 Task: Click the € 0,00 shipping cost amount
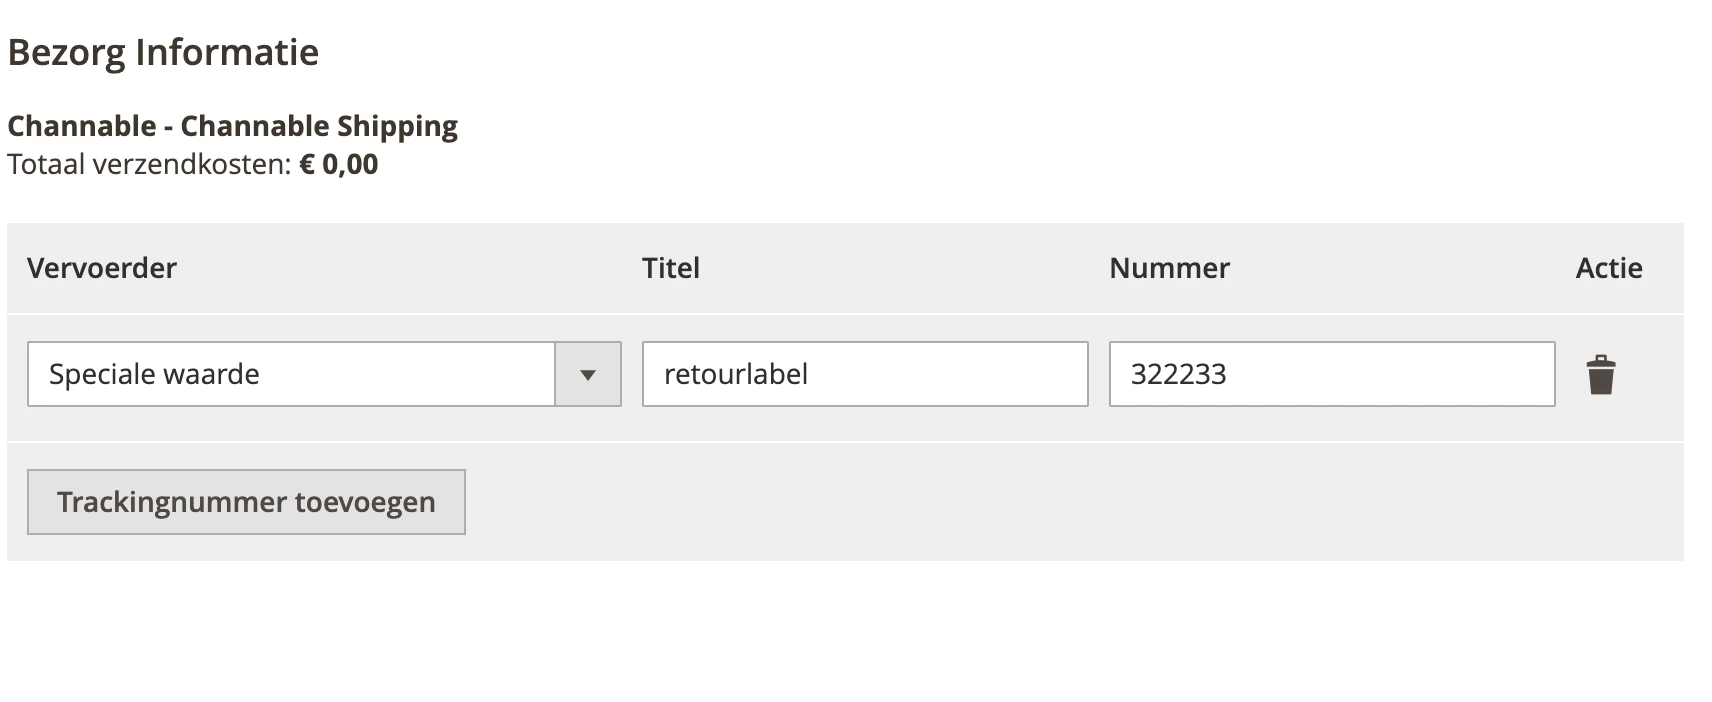point(339,164)
